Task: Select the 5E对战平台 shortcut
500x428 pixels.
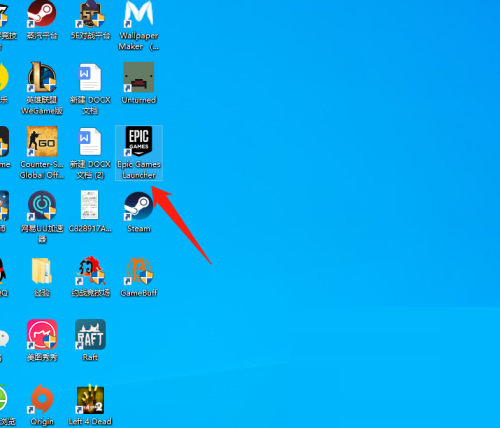Action: pyautogui.click(x=90, y=20)
